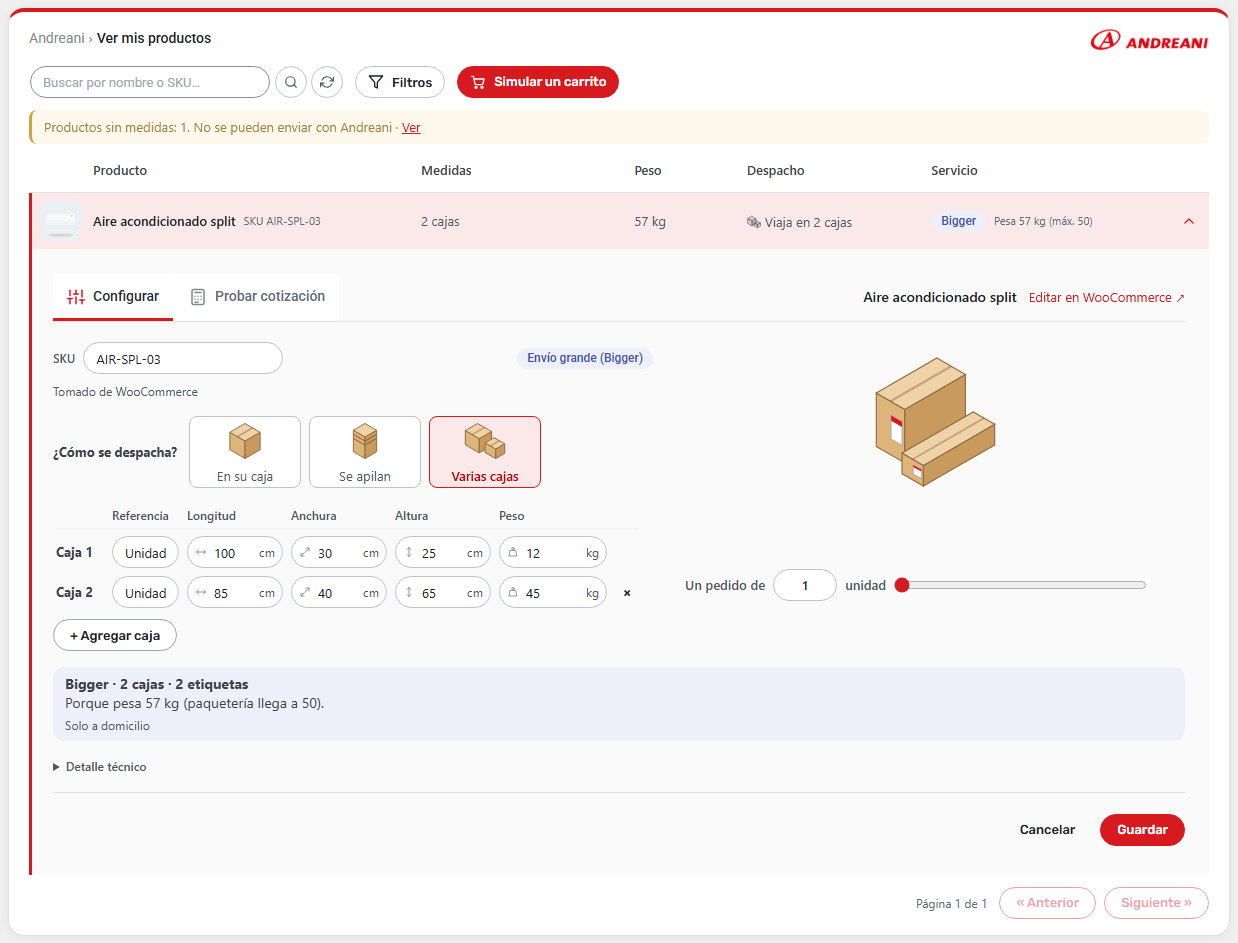Select Varias cajas dispatch option
This screenshot has height=943, width=1238.
pyautogui.click(x=485, y=452)
